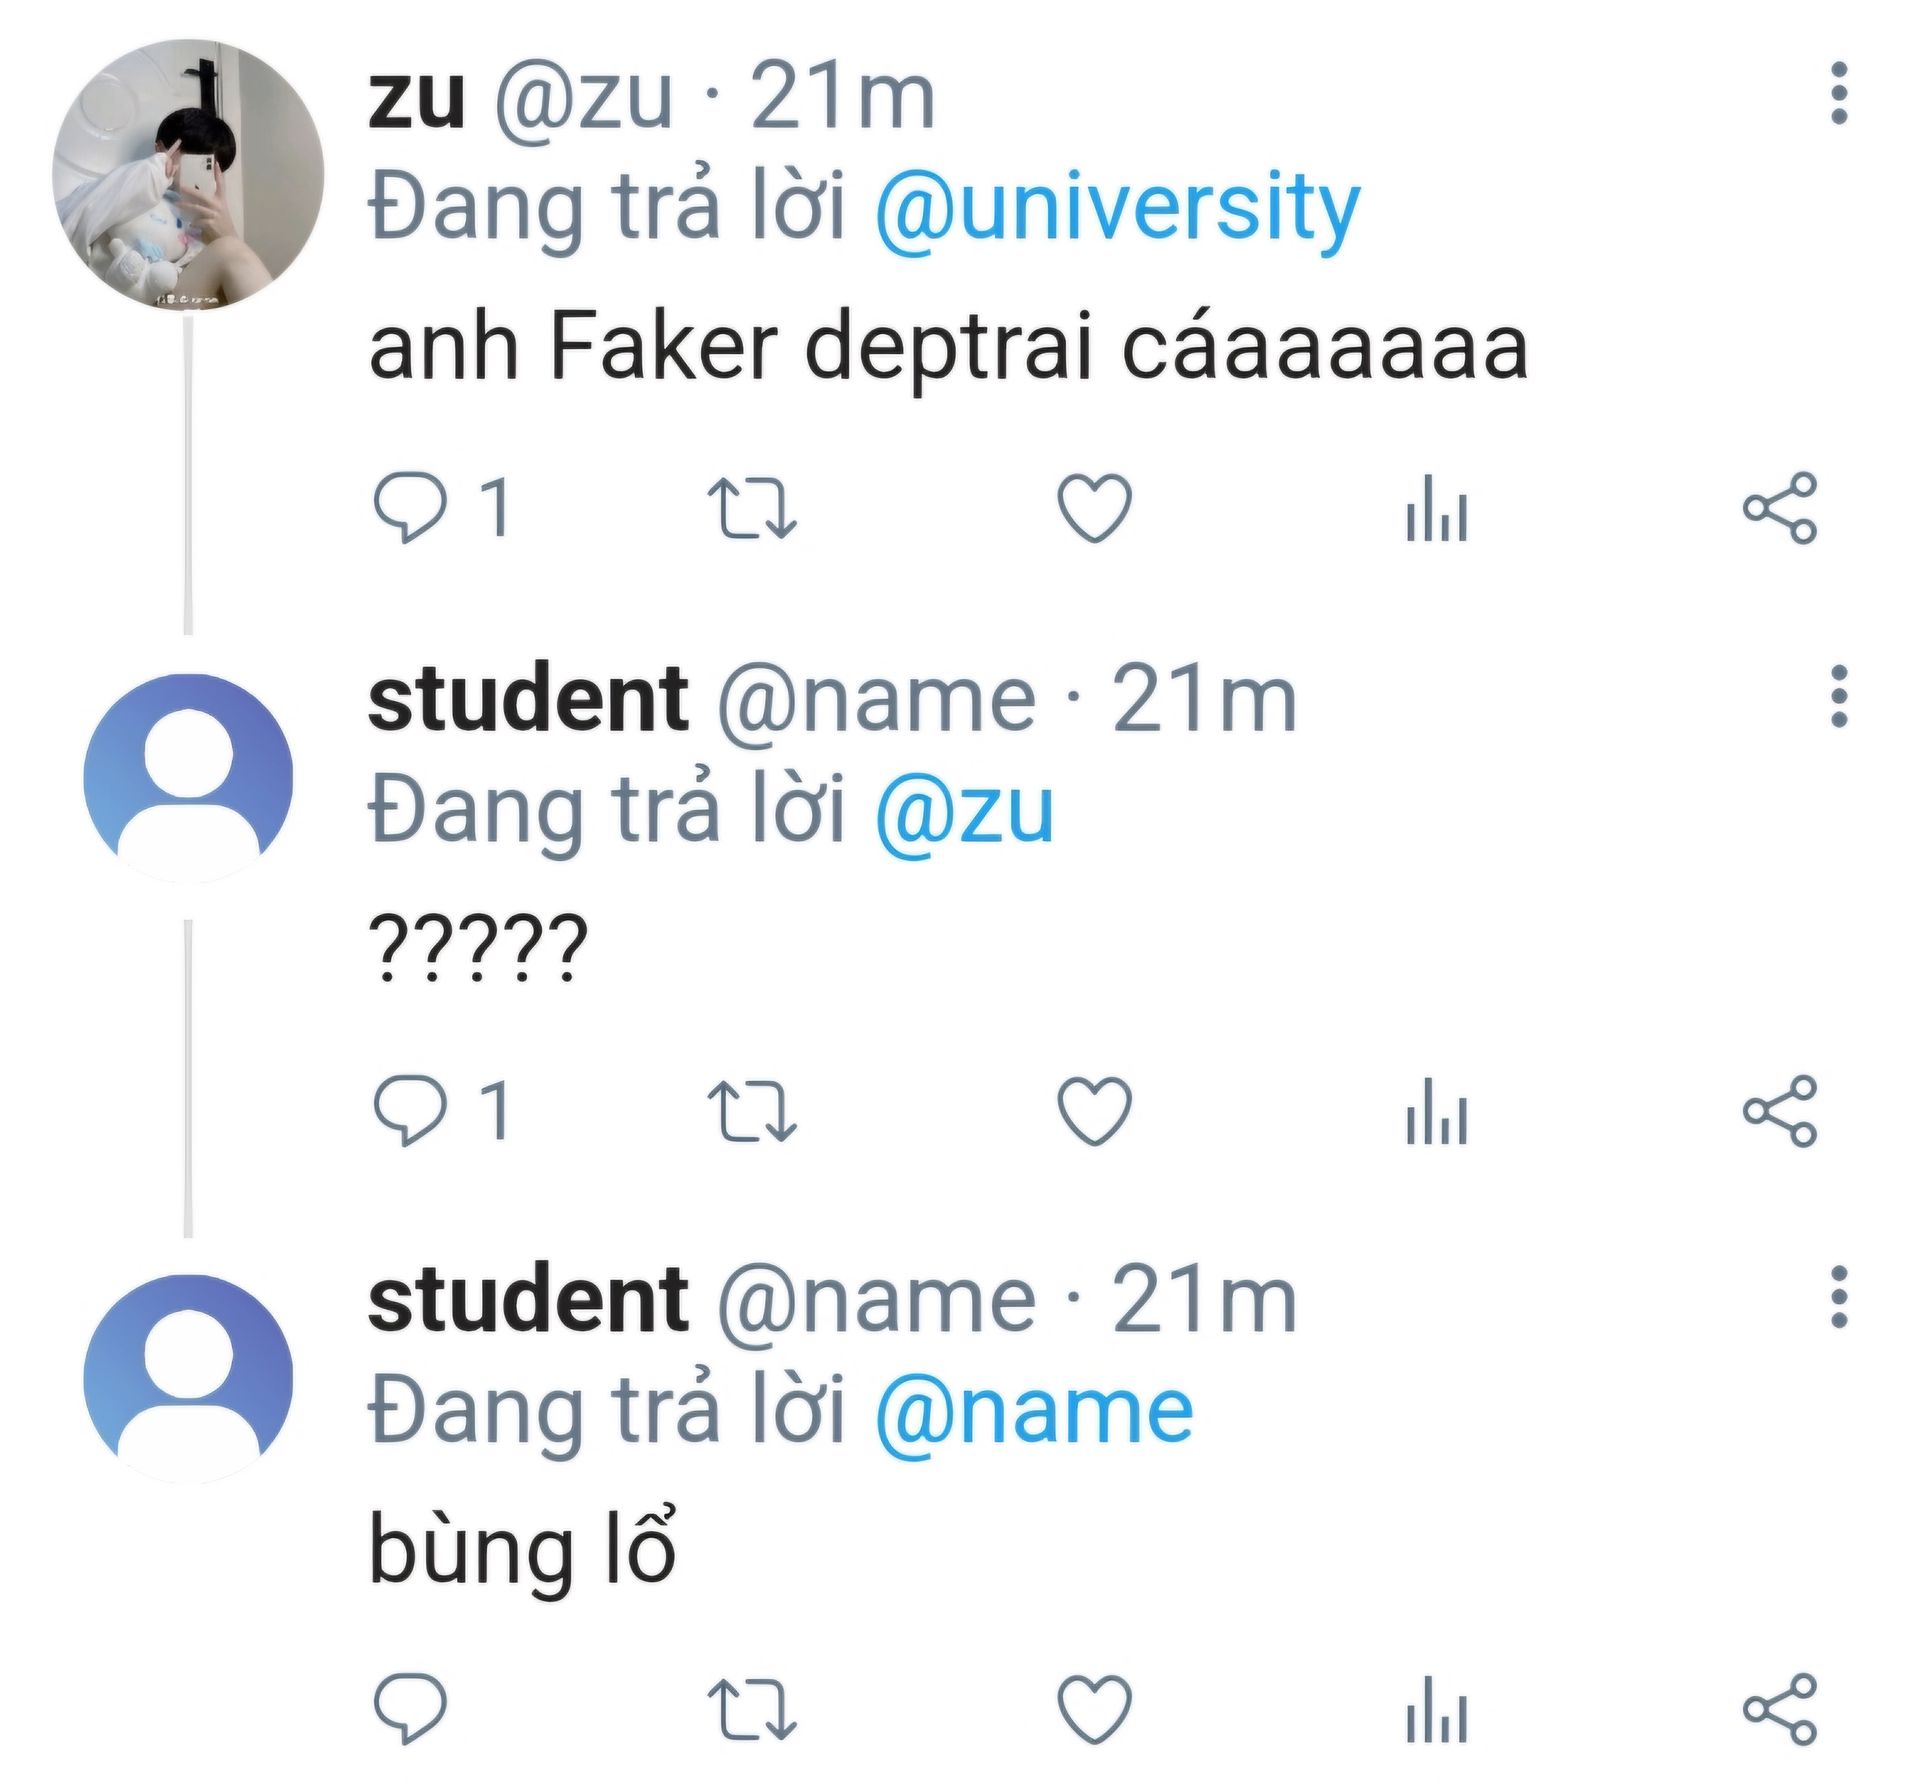Reply to the 'bùng lổ' tweet

[409, 1710]
